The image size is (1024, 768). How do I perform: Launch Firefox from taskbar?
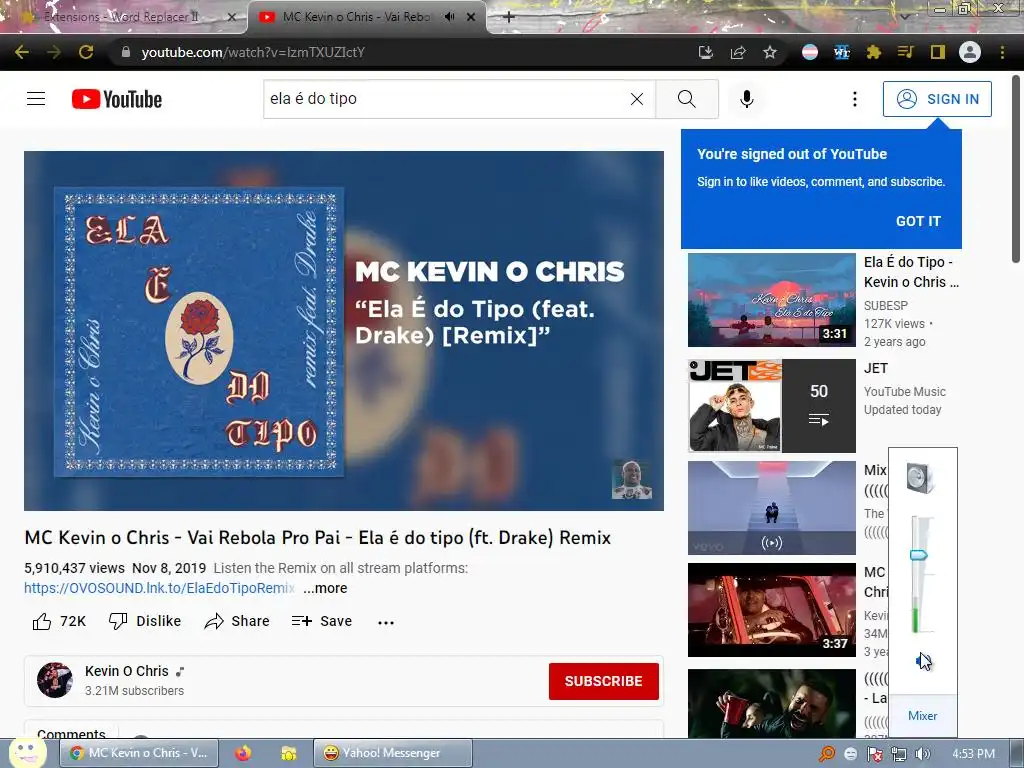point(243,754)
